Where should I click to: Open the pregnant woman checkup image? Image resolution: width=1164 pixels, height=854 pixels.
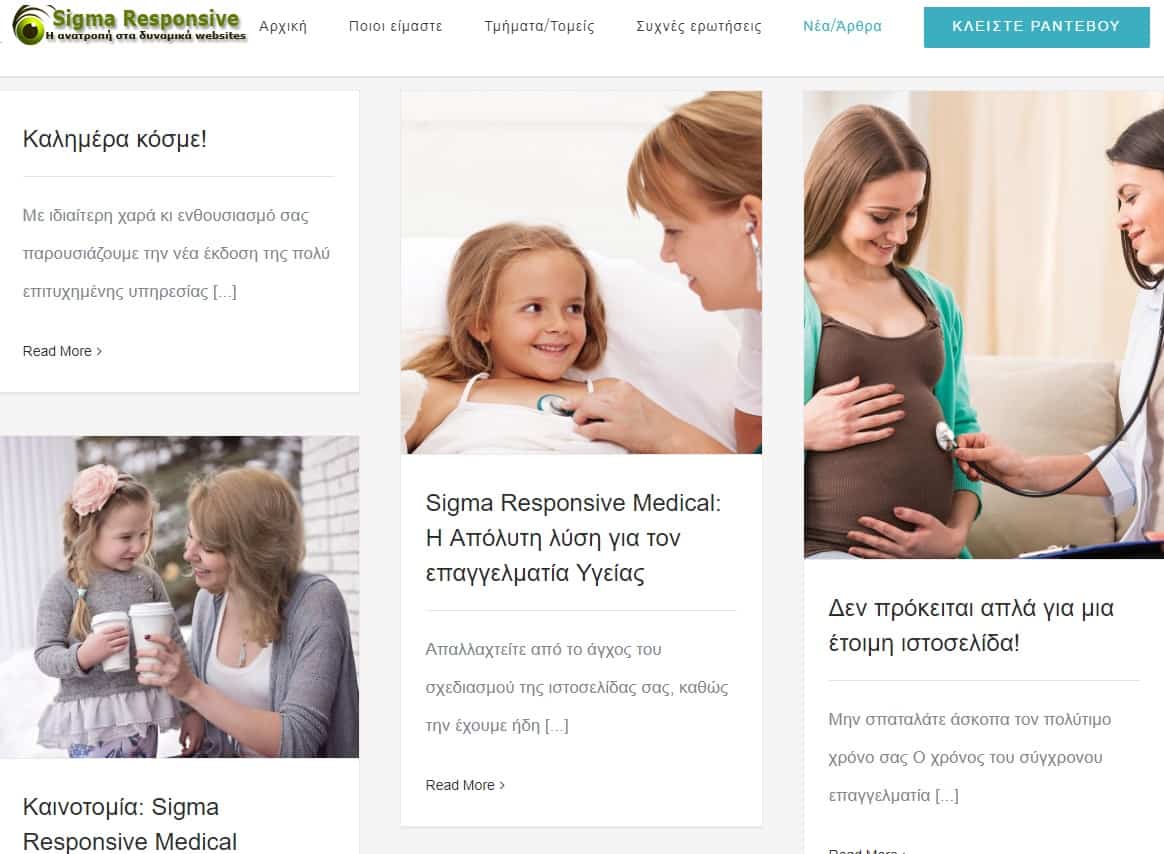tap(984, 325)
